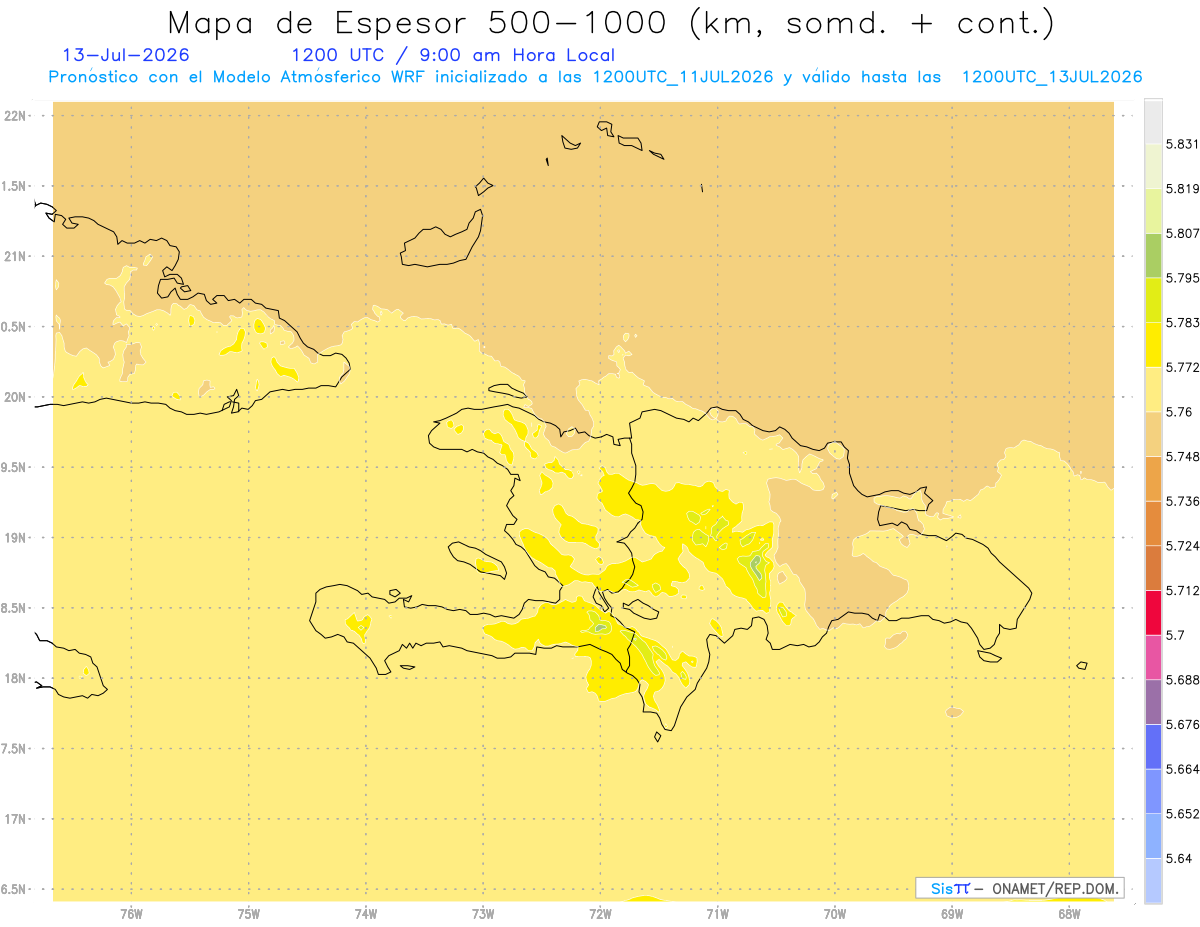Click the 'Pronostico con el Modelo Atmosferico WRF' line
The image size is (1200, 927).
(595, 76)
